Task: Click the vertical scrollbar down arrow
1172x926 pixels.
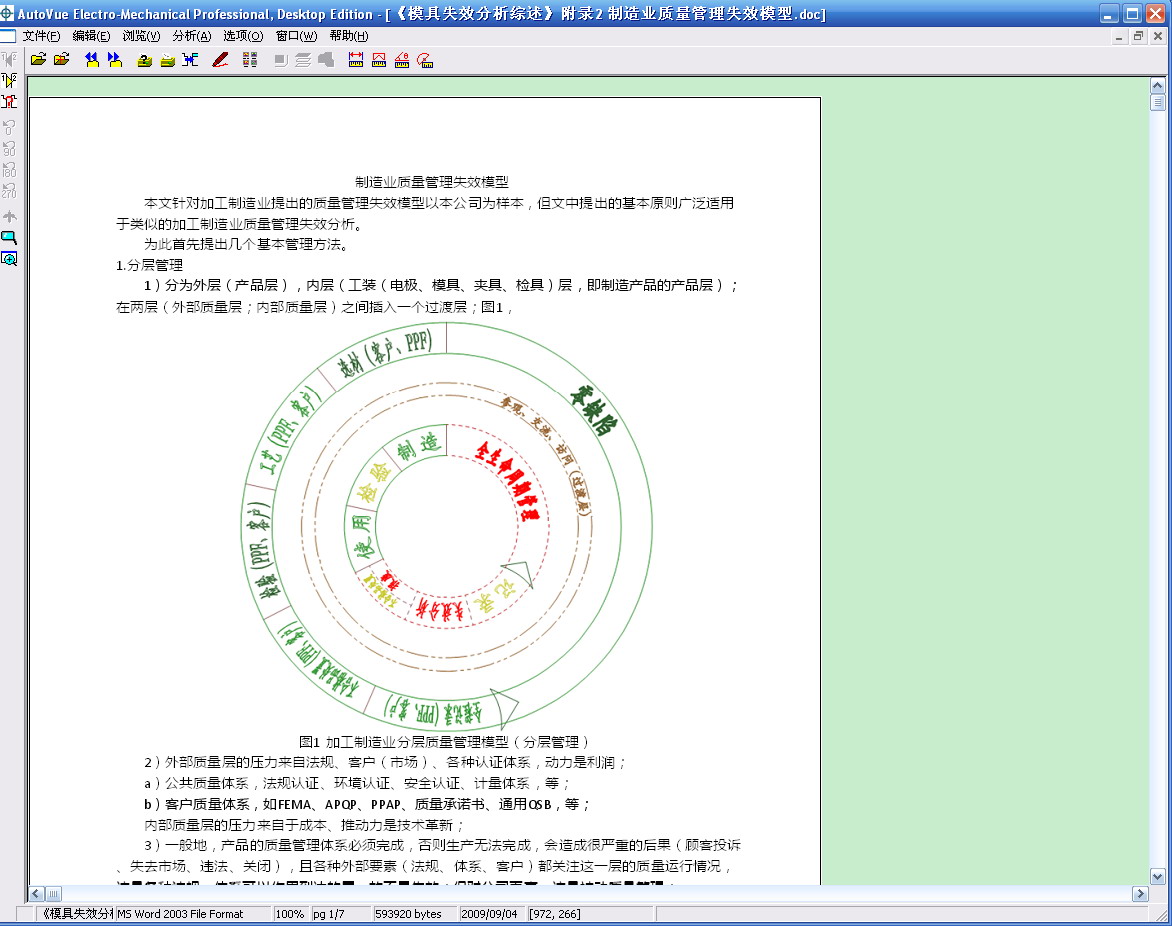Action: tap(1157, 877)
